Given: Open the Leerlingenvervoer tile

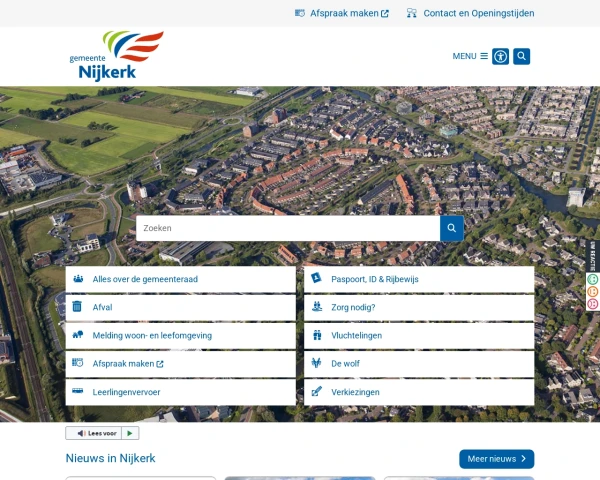Looking at the screenshot, I should click(x=181, y=392).
